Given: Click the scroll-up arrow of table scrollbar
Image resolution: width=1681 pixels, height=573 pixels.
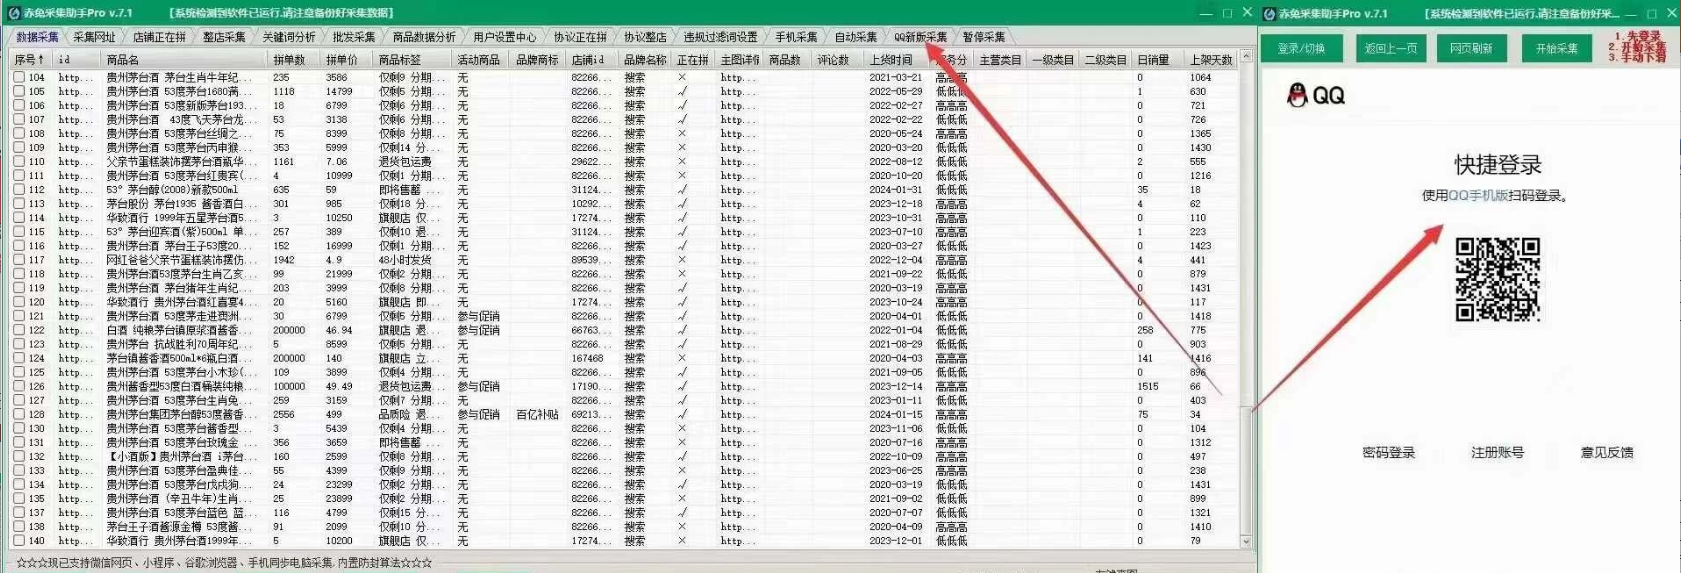Looking at the screenshot, I should click(1246, 58).
